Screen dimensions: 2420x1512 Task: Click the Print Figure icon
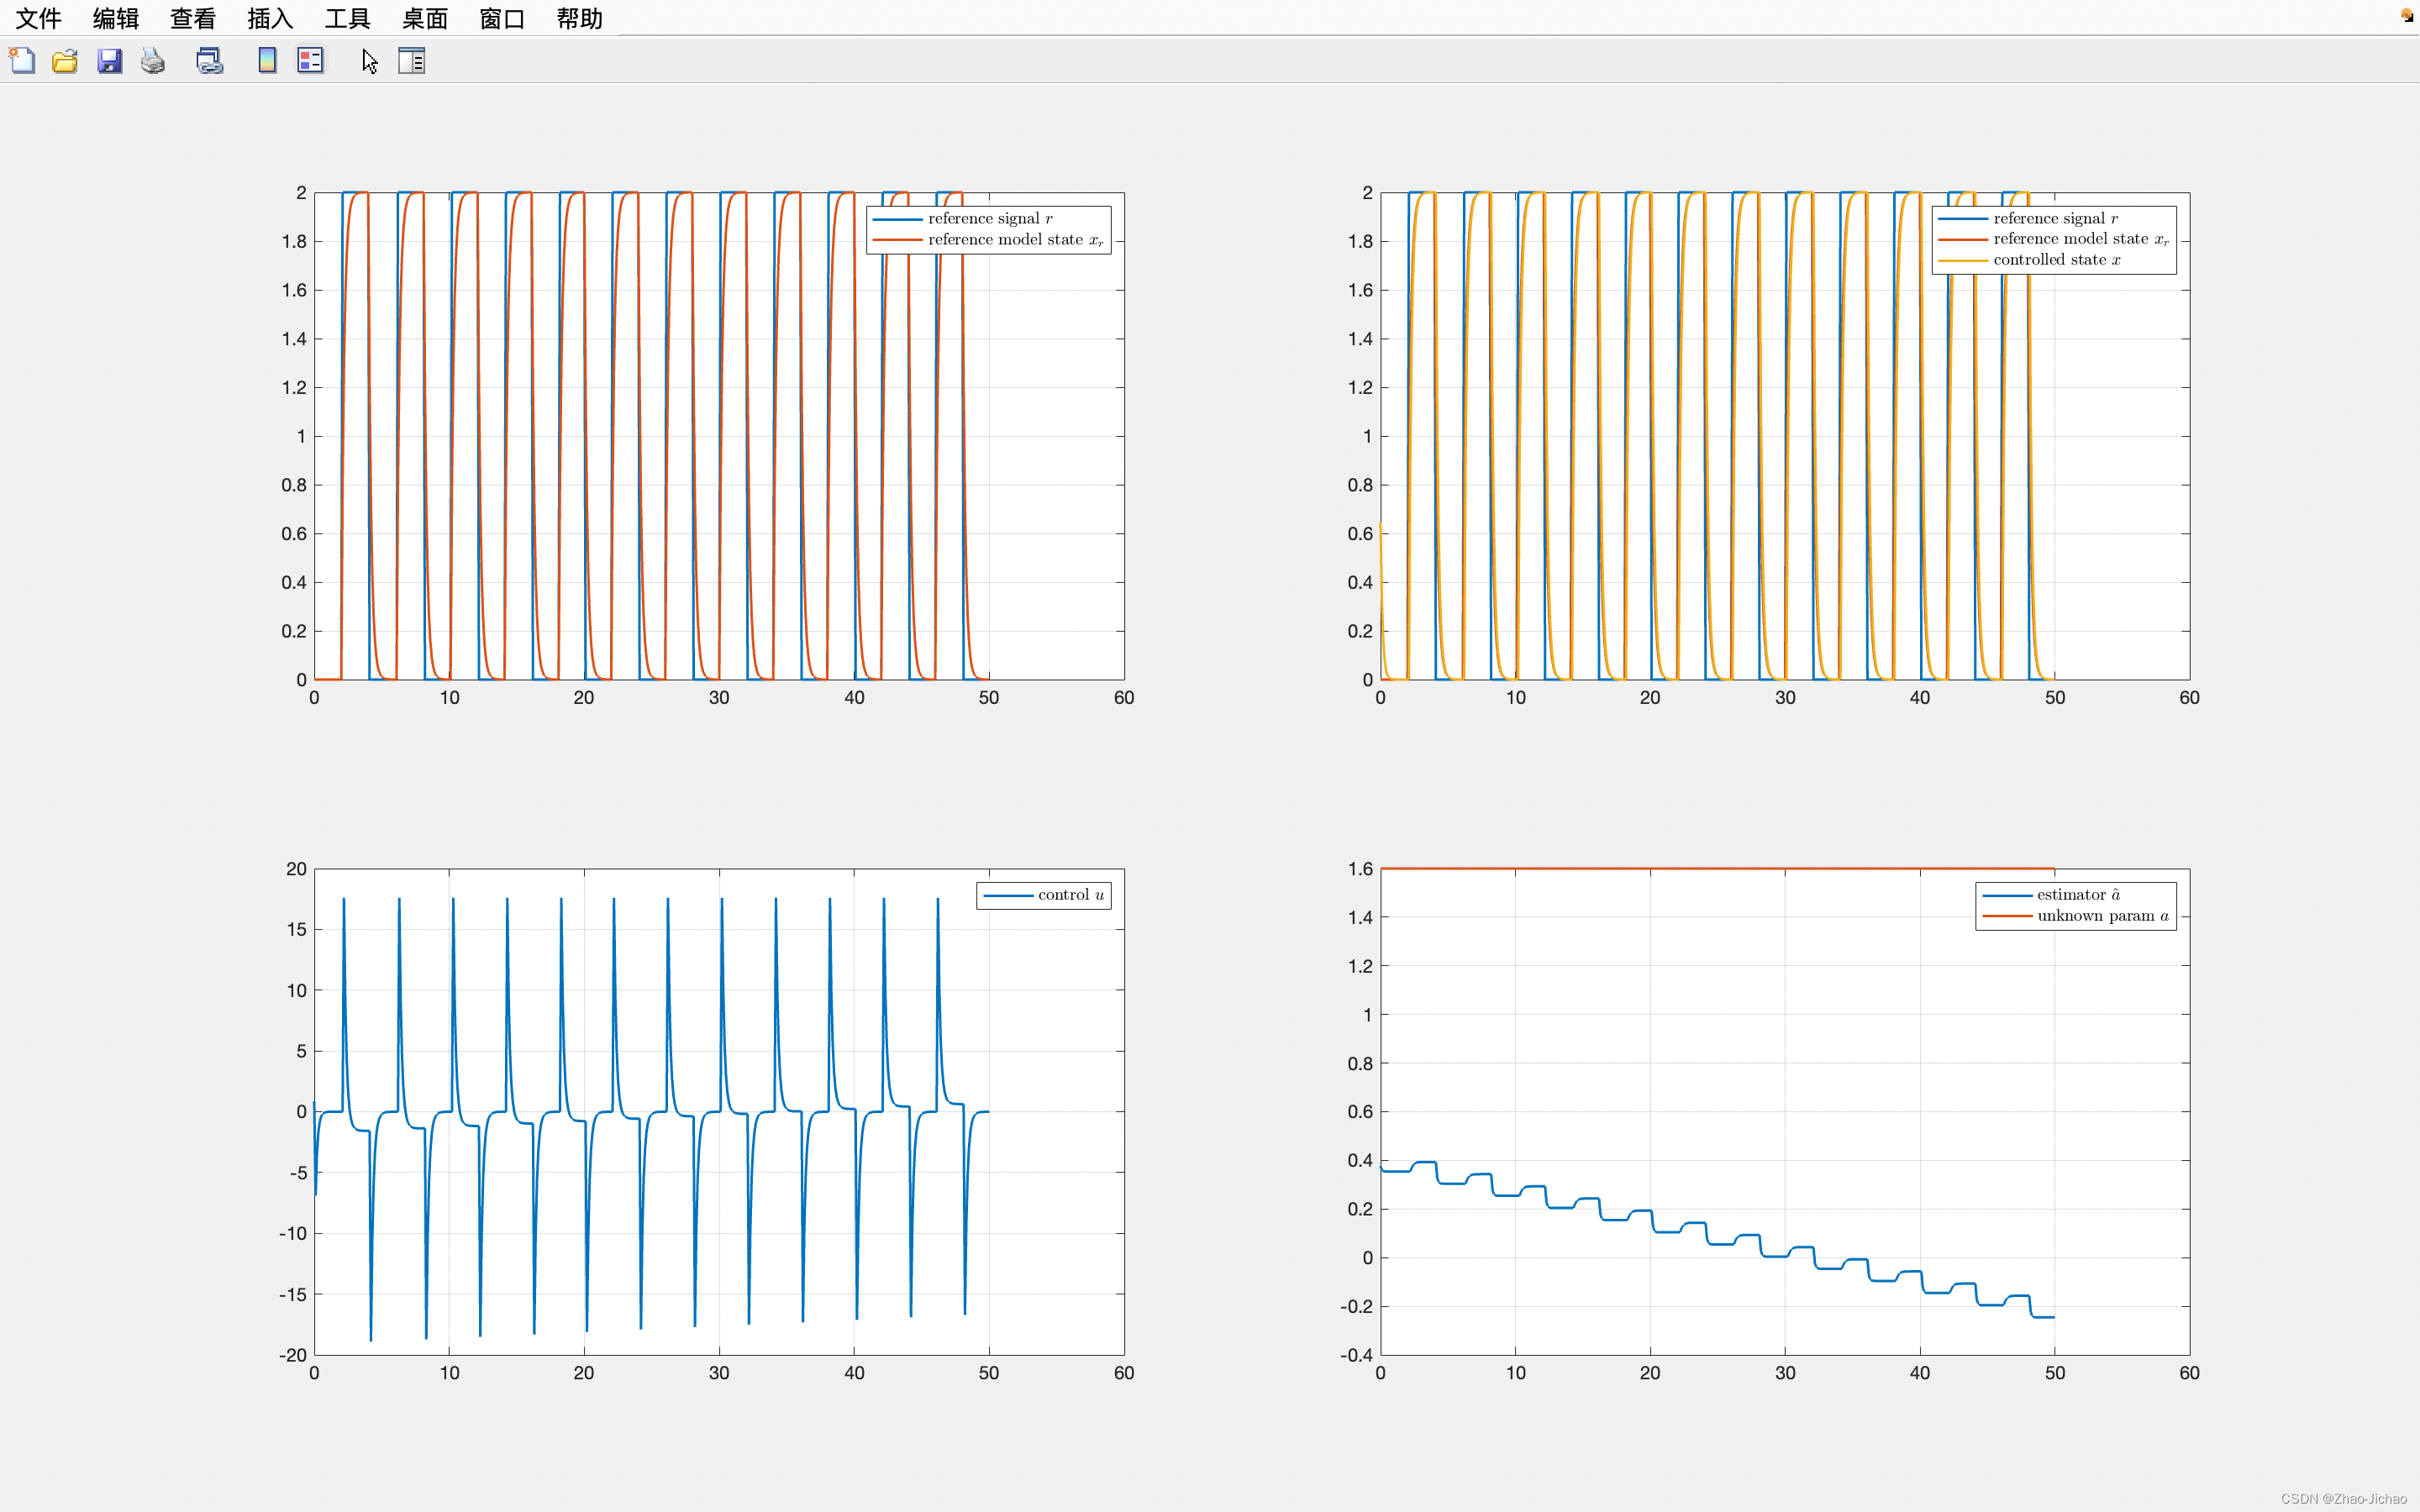153,61
